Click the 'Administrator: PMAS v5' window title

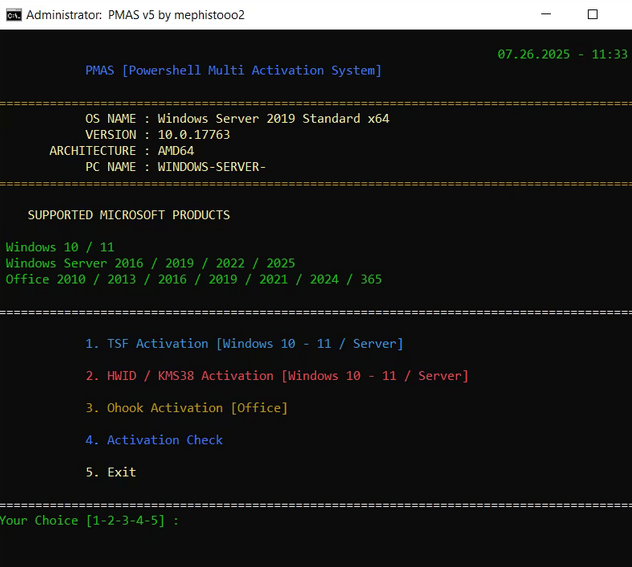click(x=135, y=15)
